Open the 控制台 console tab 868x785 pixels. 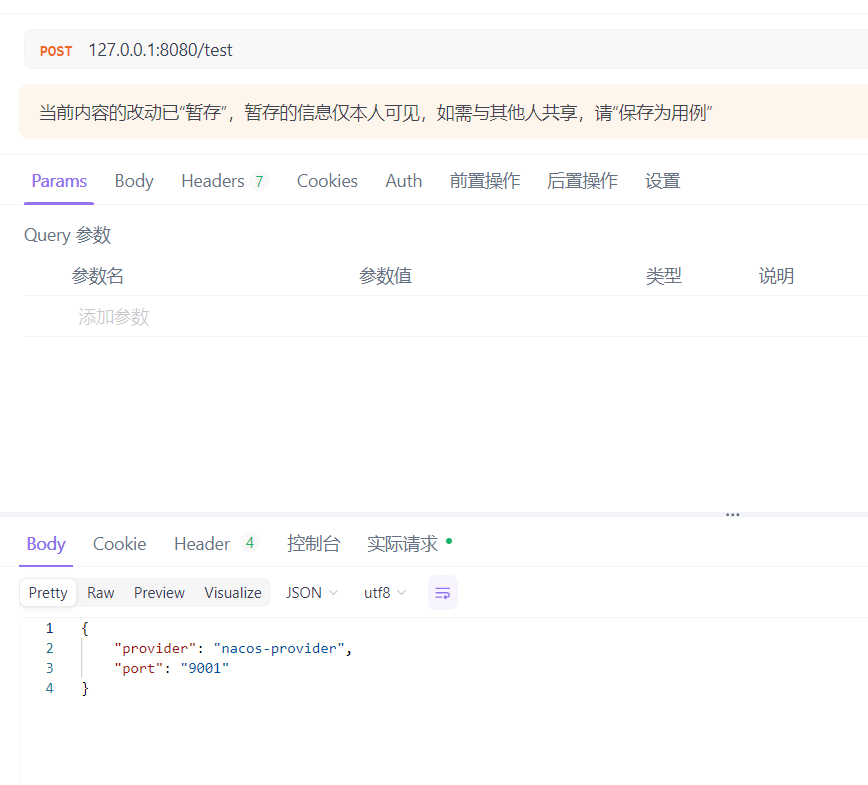point(313,544)
